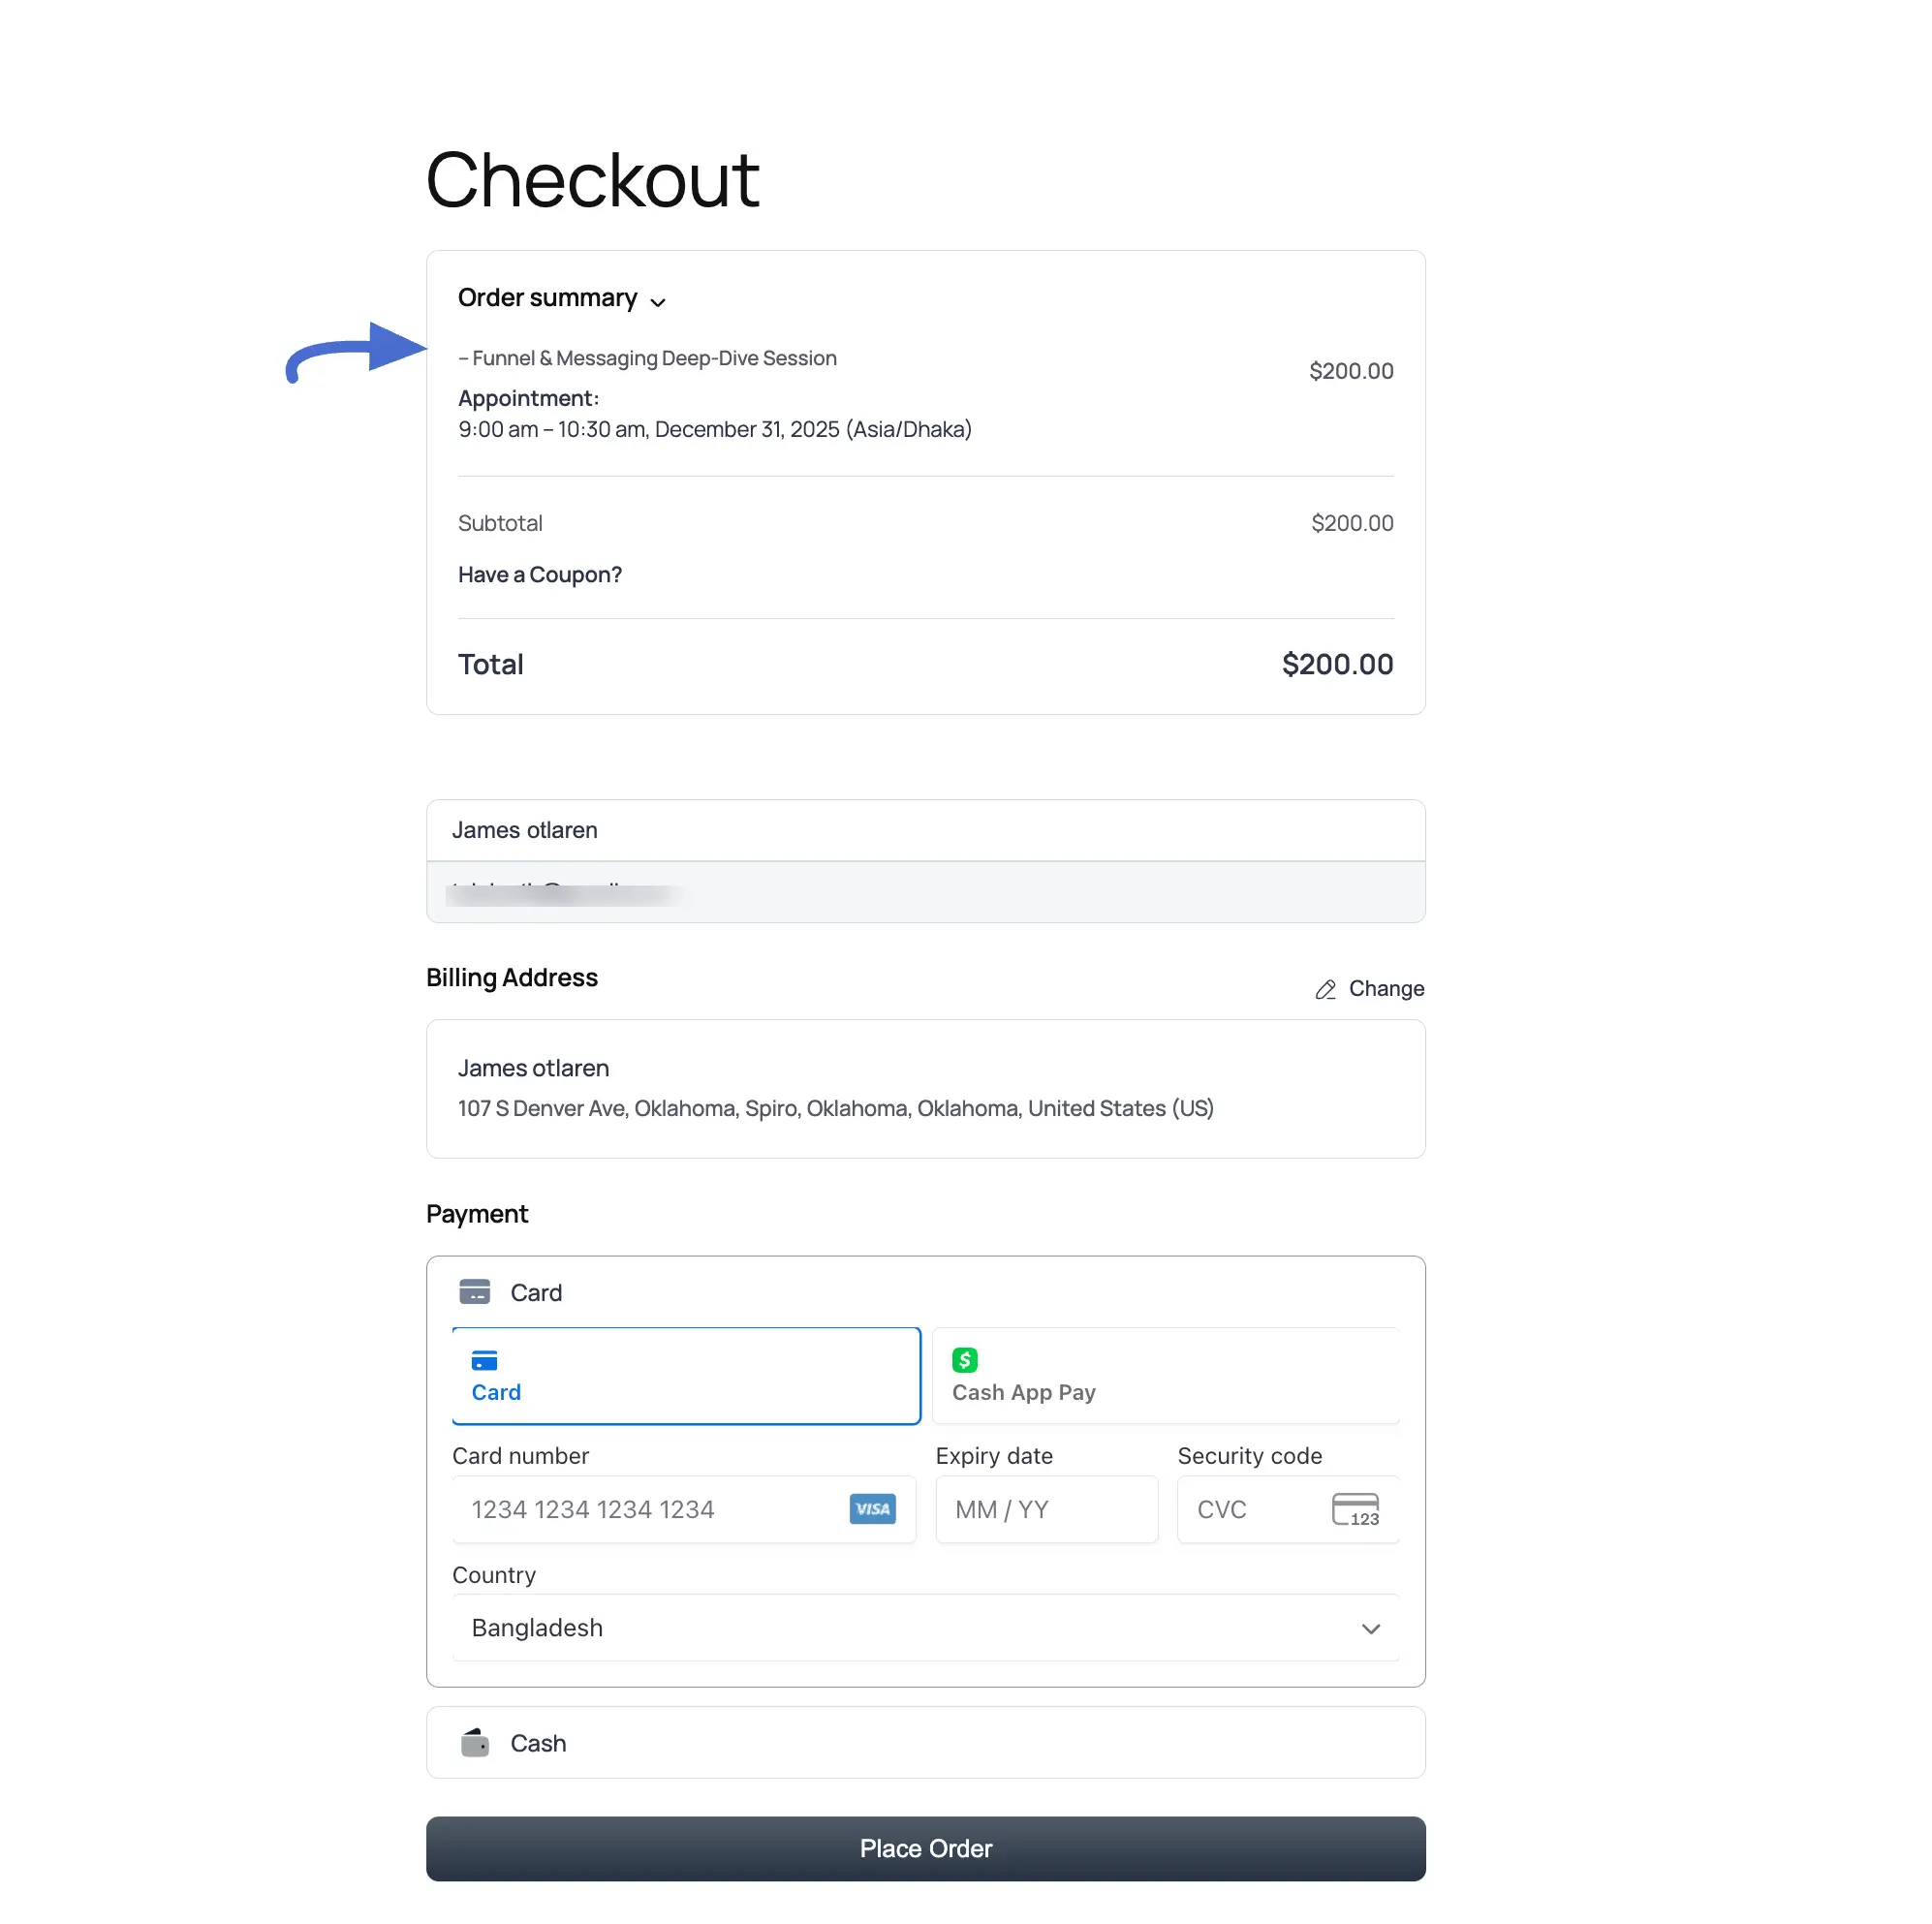Select the Cash payment option

pos(925,1742)
